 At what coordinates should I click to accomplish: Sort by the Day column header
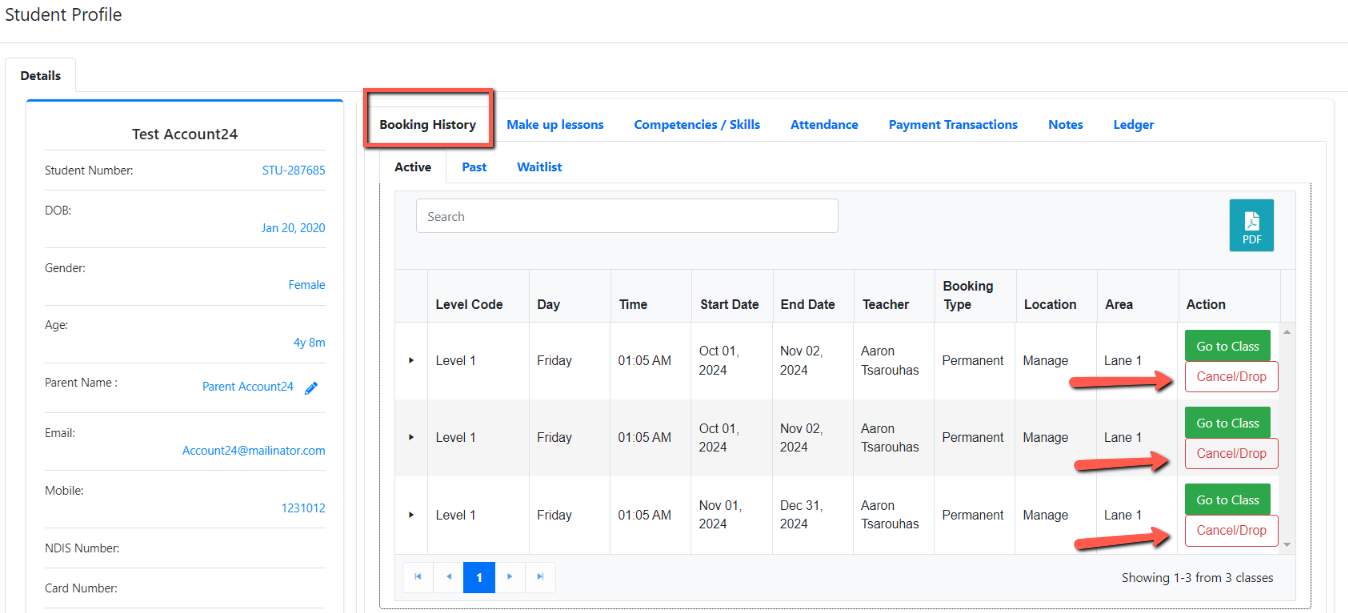(549, 304)
